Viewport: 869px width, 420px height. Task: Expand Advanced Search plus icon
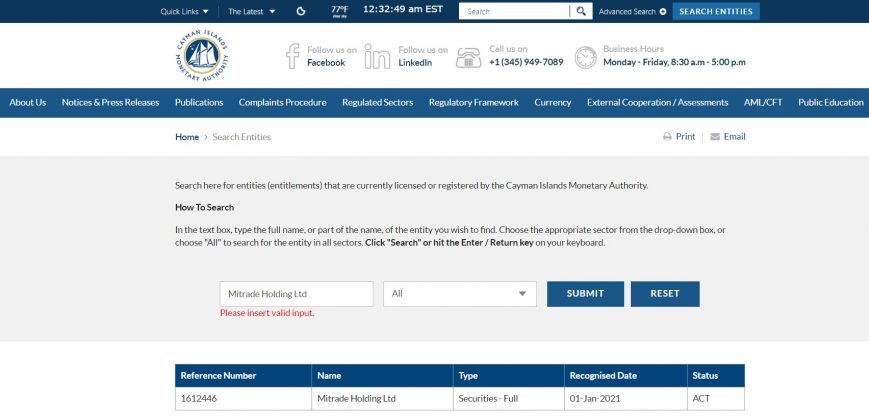[663, 11]
